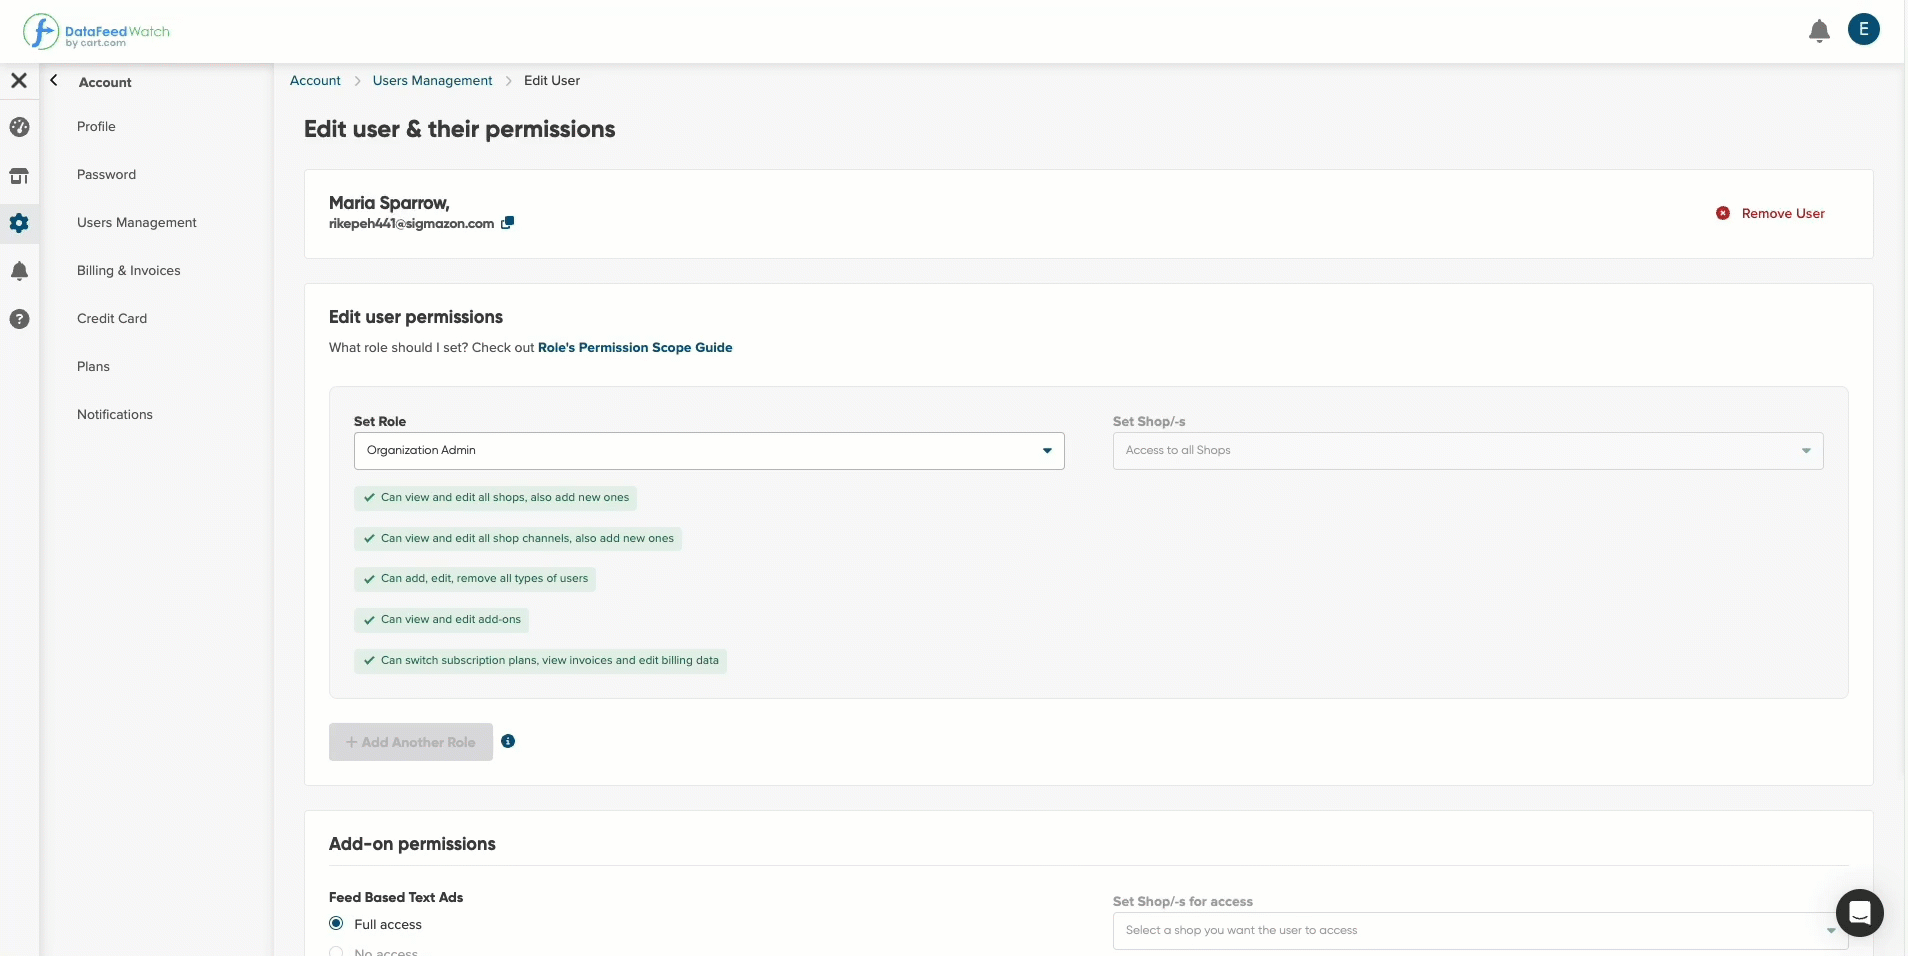Go to Billing & Invoices menu
1908x956 pixels.
(129, 271)
